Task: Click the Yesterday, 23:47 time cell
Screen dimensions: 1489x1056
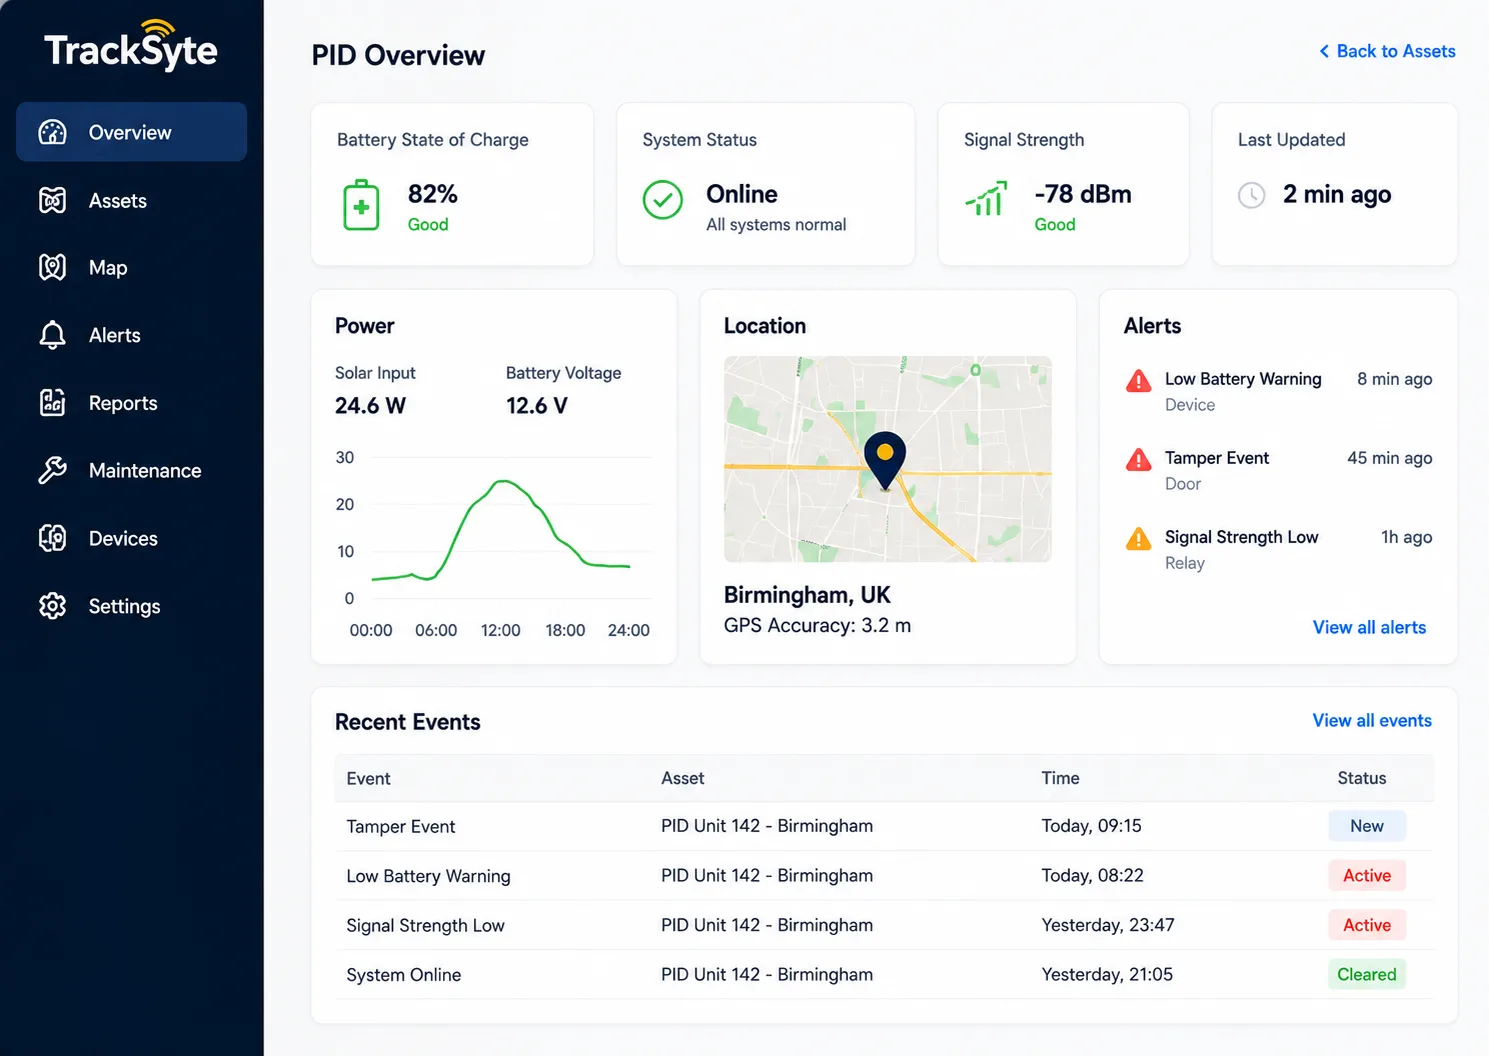Action: tap(1108, 925)
